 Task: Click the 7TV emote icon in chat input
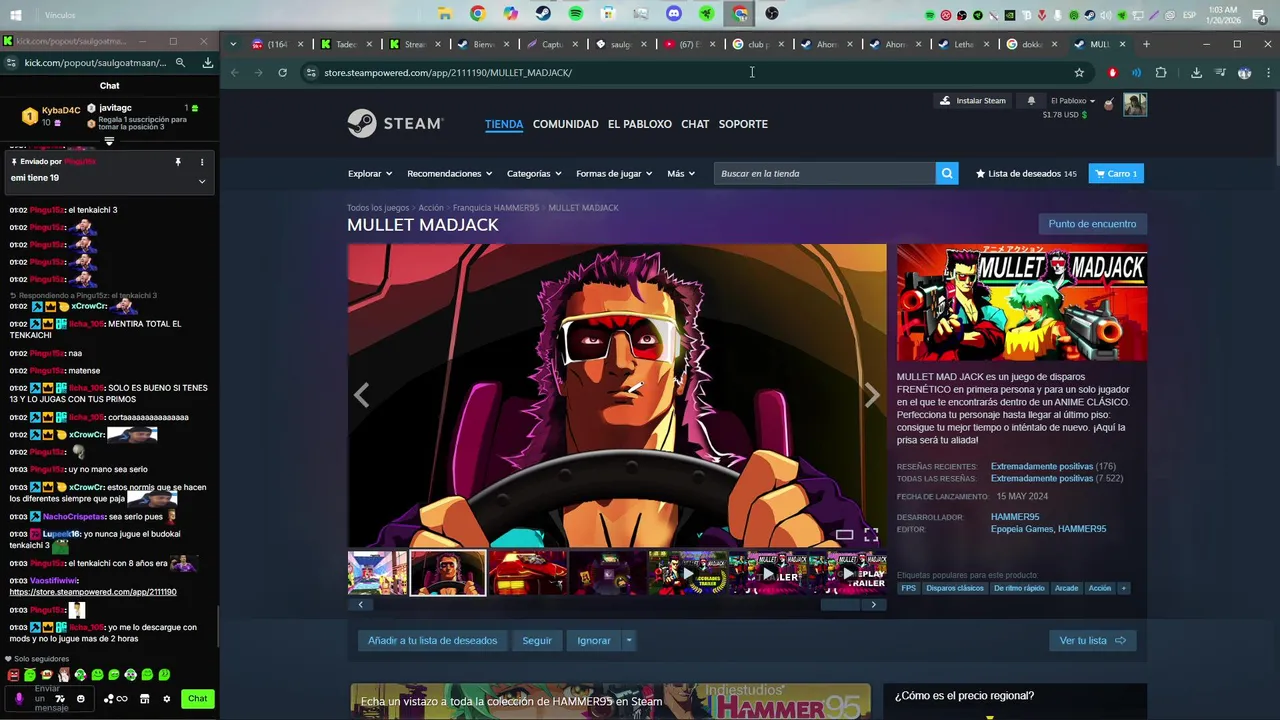coord(60,699)
